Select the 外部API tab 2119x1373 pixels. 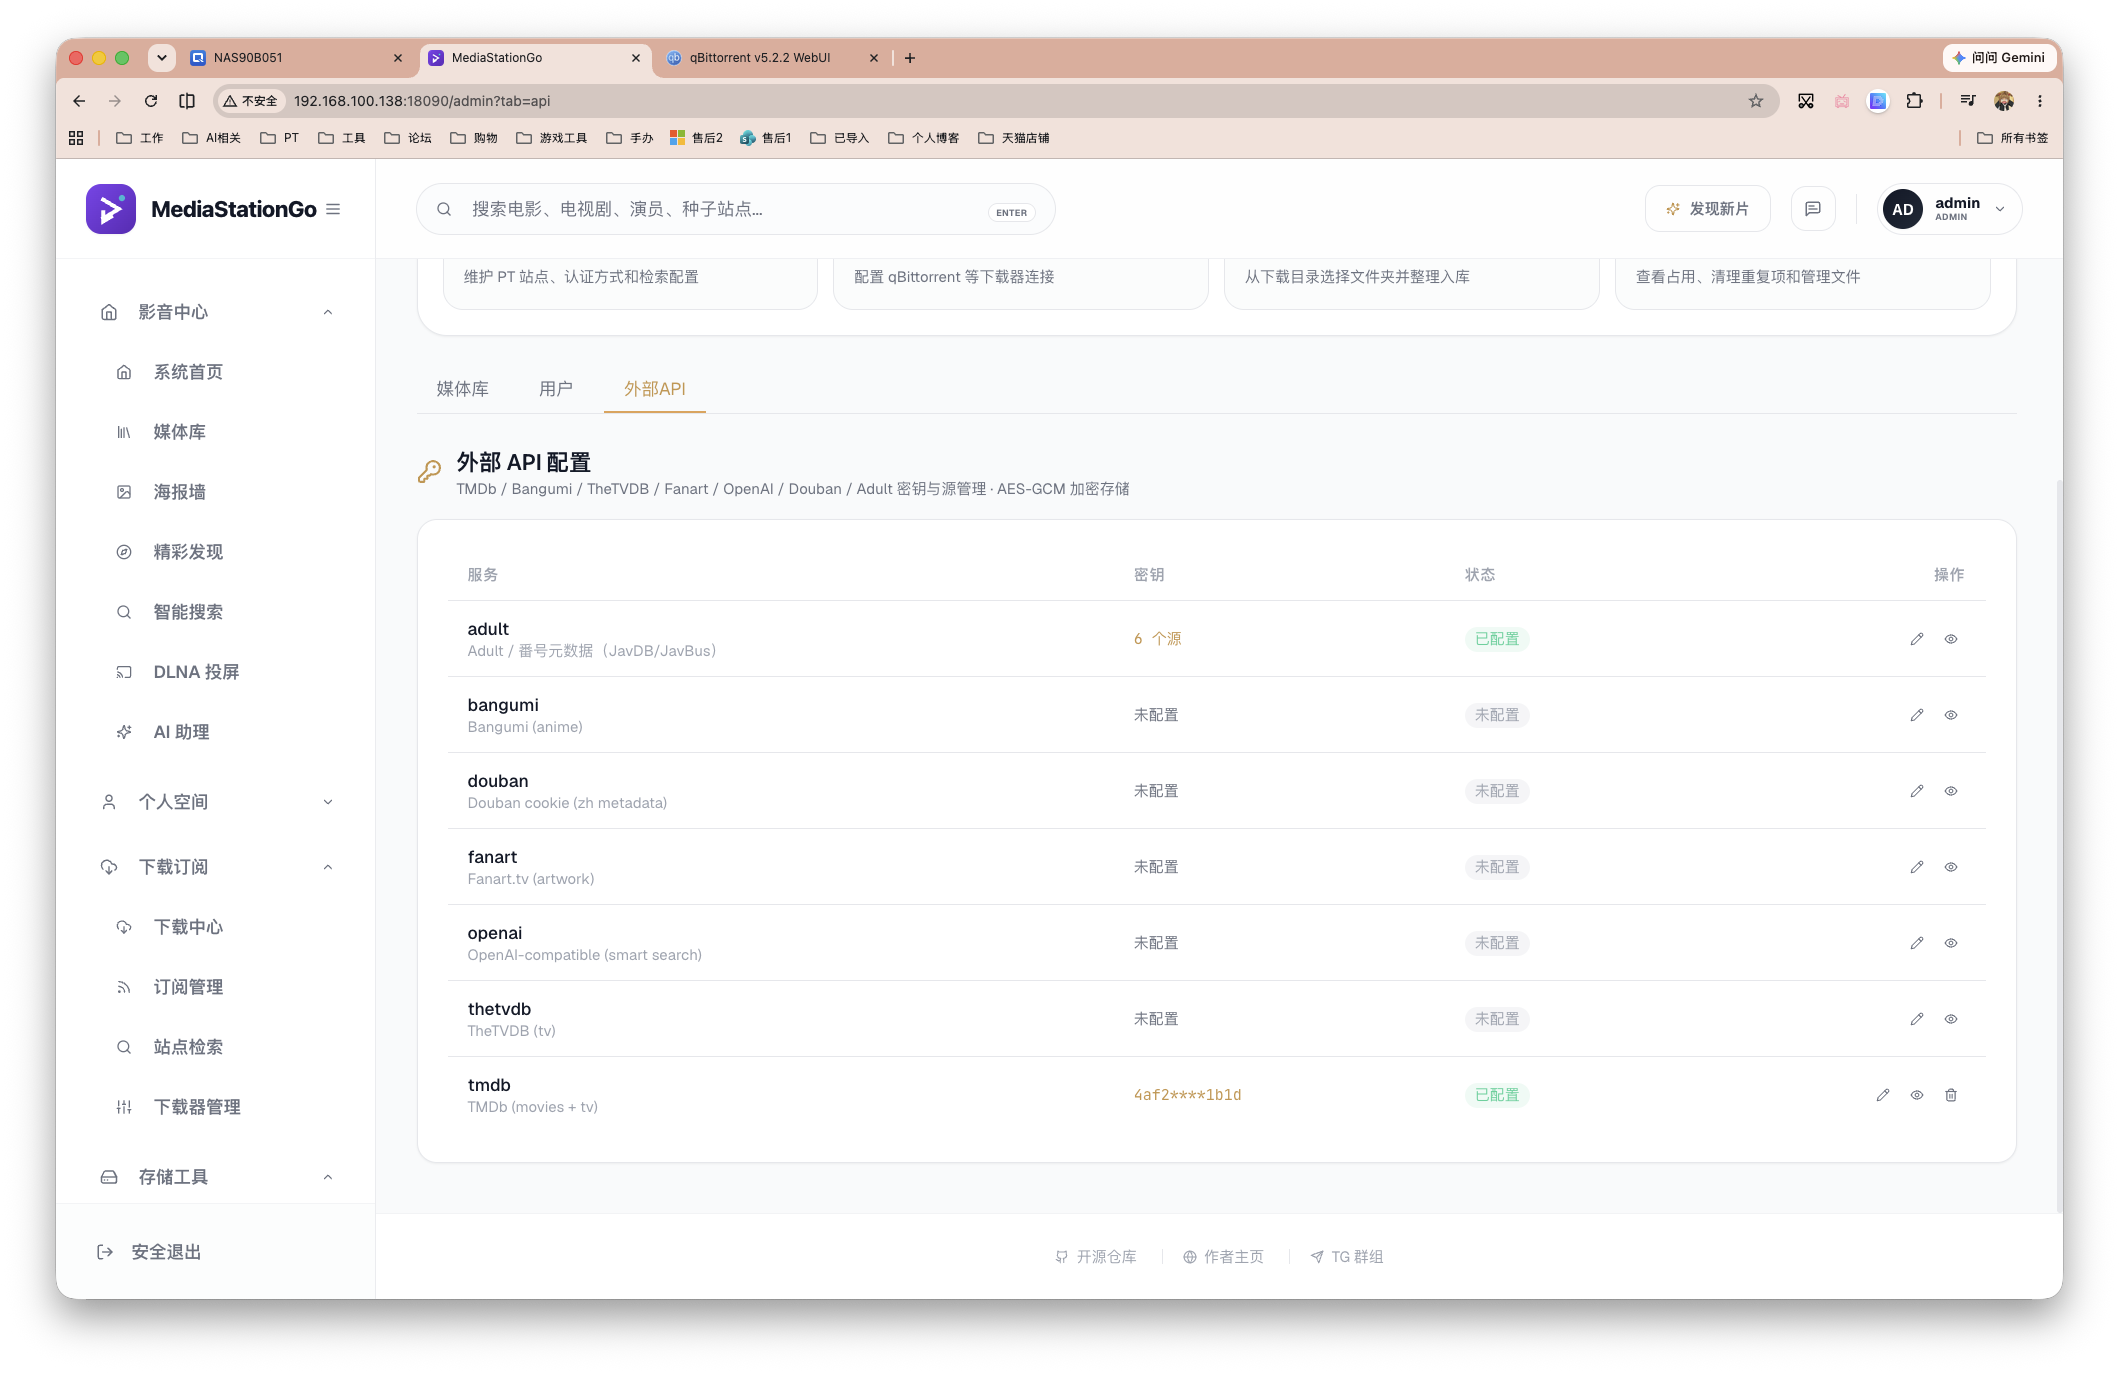tap(655, 389)
